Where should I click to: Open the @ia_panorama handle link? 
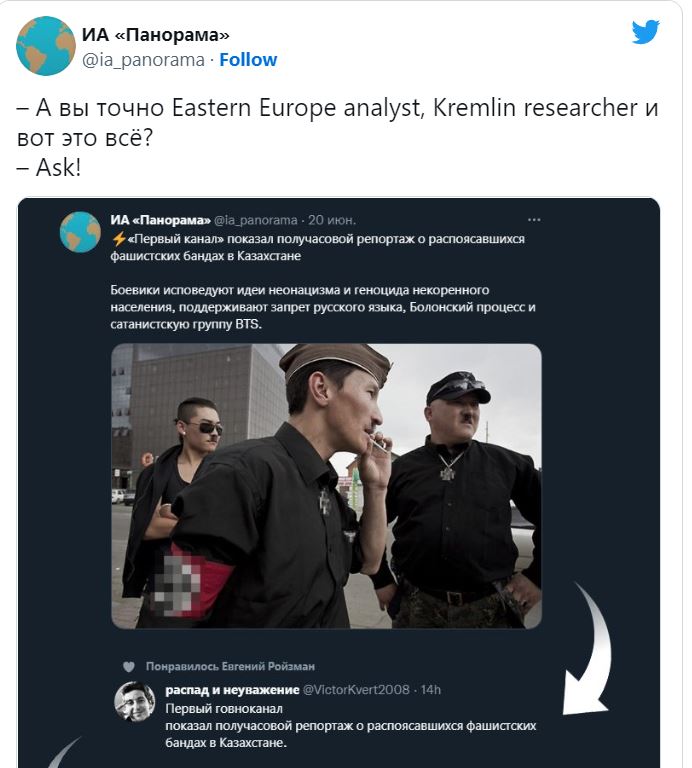143,60
